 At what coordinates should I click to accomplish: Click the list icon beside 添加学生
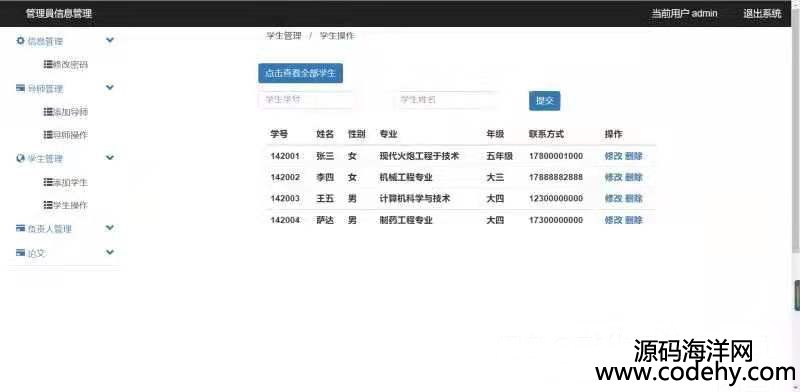click(48, 182)
